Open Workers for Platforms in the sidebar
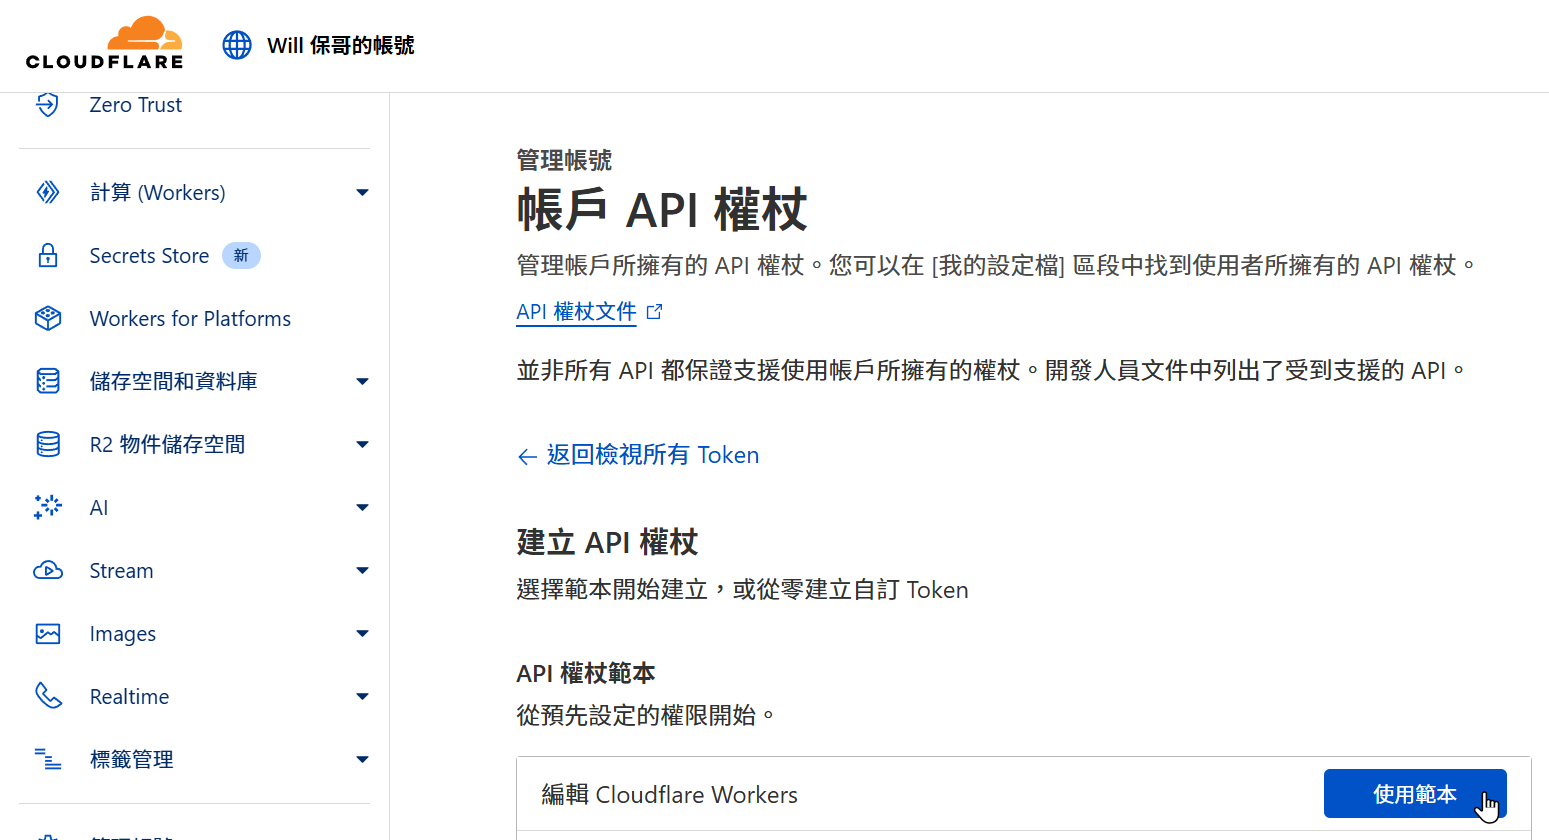Viewport: 1549px width, 840px height. point(190,318)
